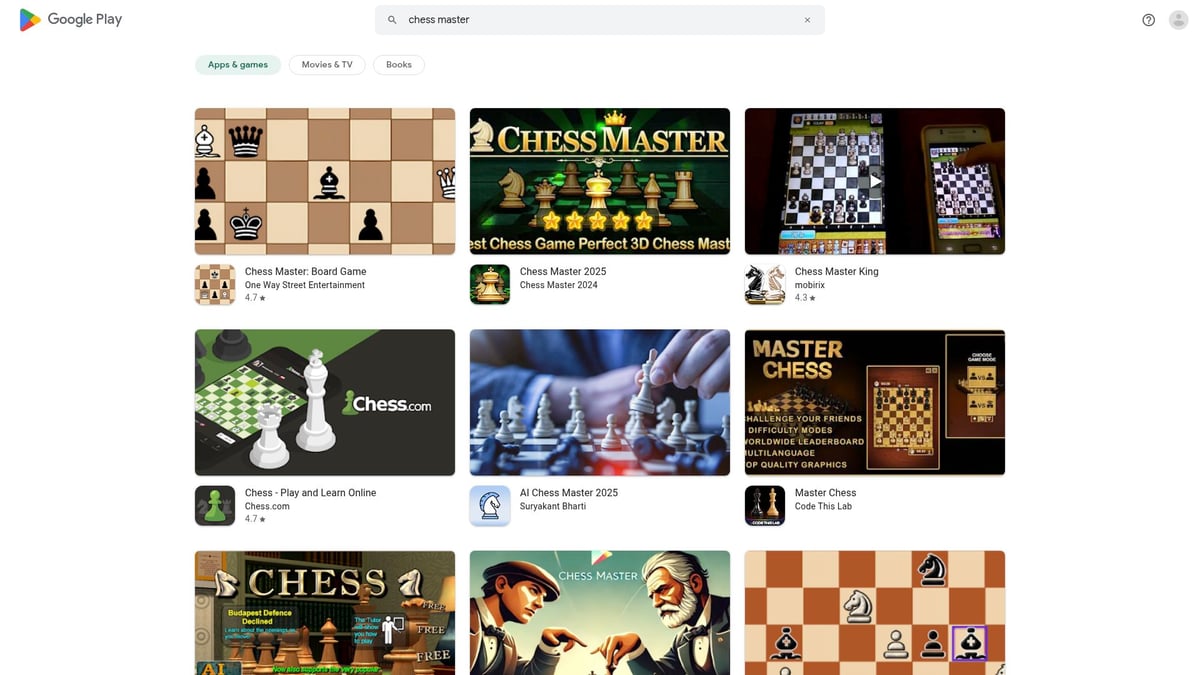Screen dimensions: 1200x675
Task: Play the Chess Master King preview video
Action: (x=874, y=180)
